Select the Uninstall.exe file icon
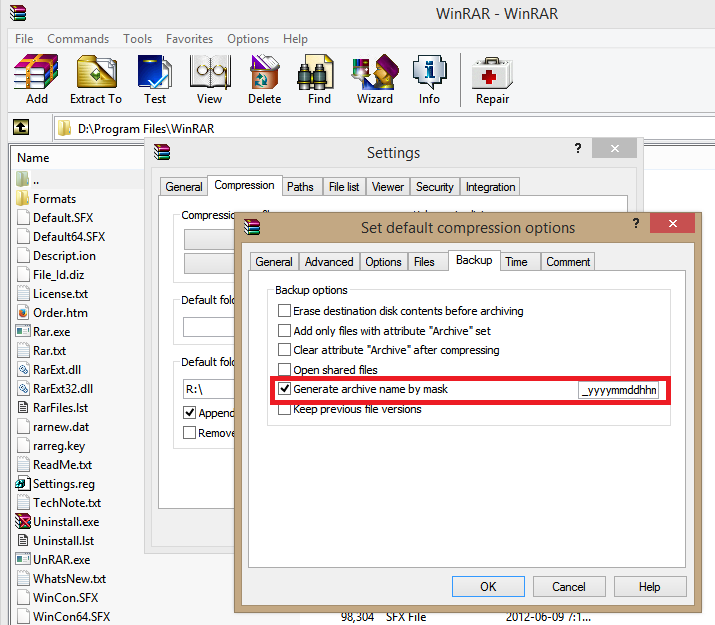715x625 pixels. point(23,521)
